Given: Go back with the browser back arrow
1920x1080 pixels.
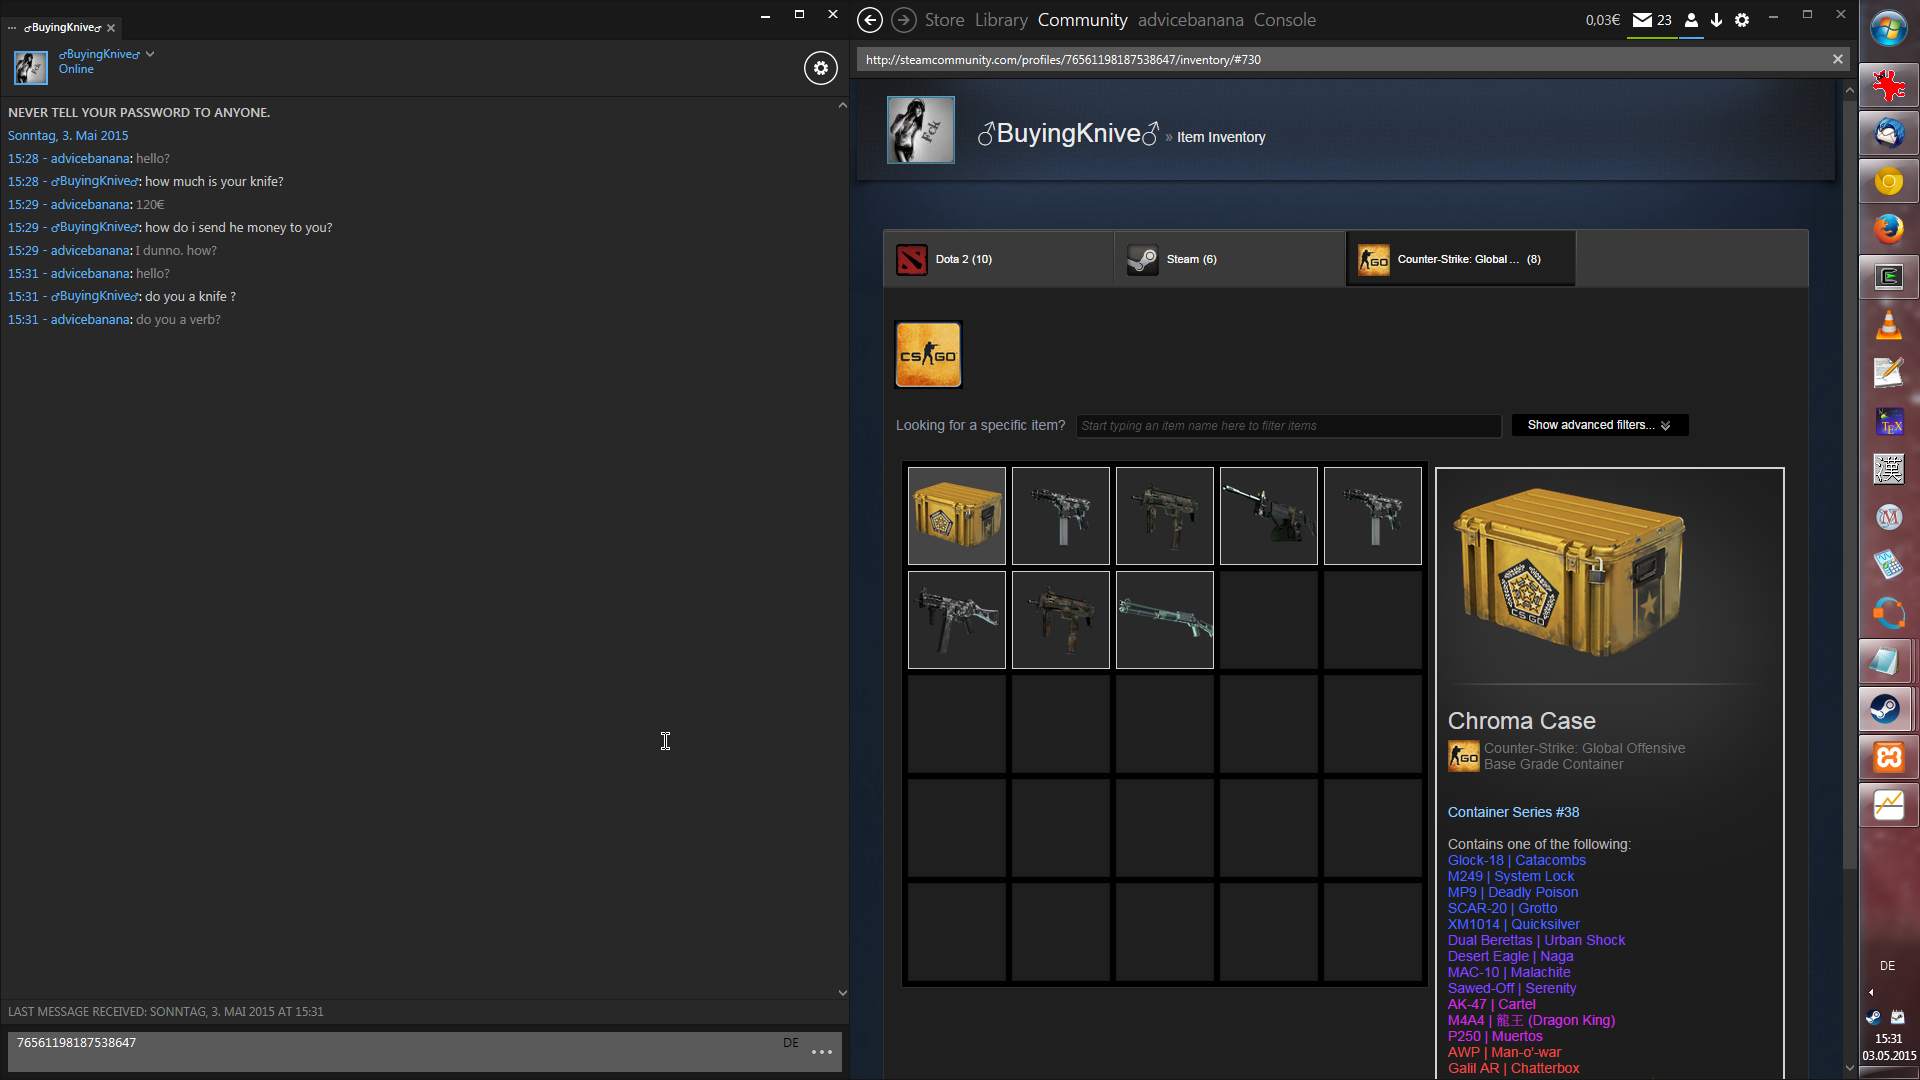Looking at the screenshot, I should 870,20.
